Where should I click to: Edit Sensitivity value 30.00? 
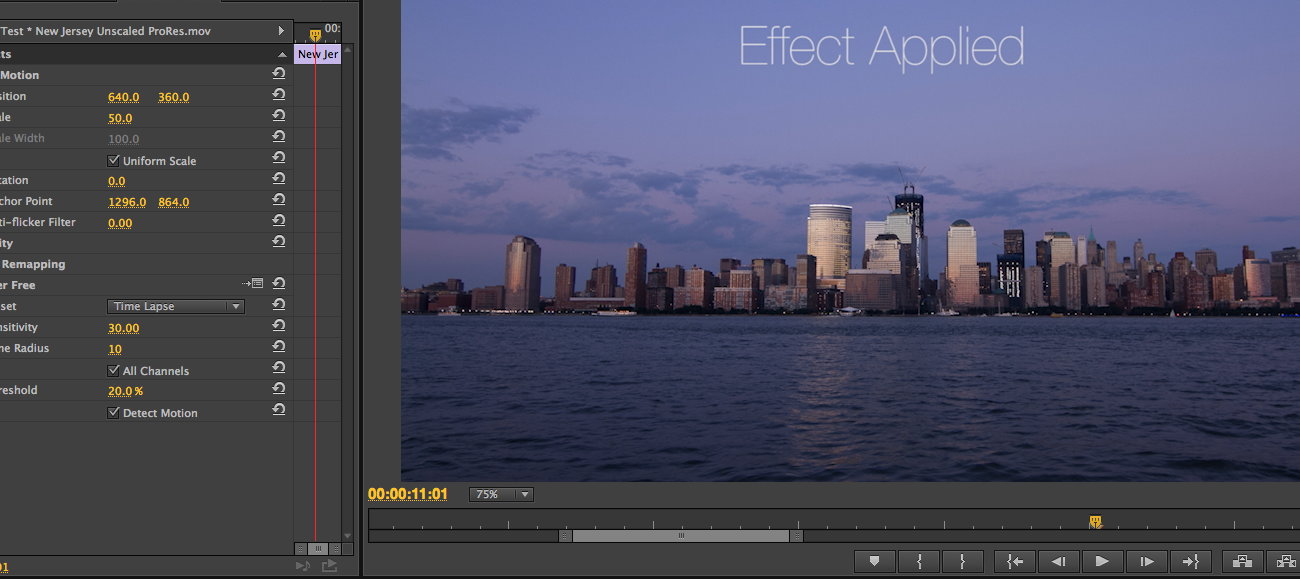(x=124, y=328)
